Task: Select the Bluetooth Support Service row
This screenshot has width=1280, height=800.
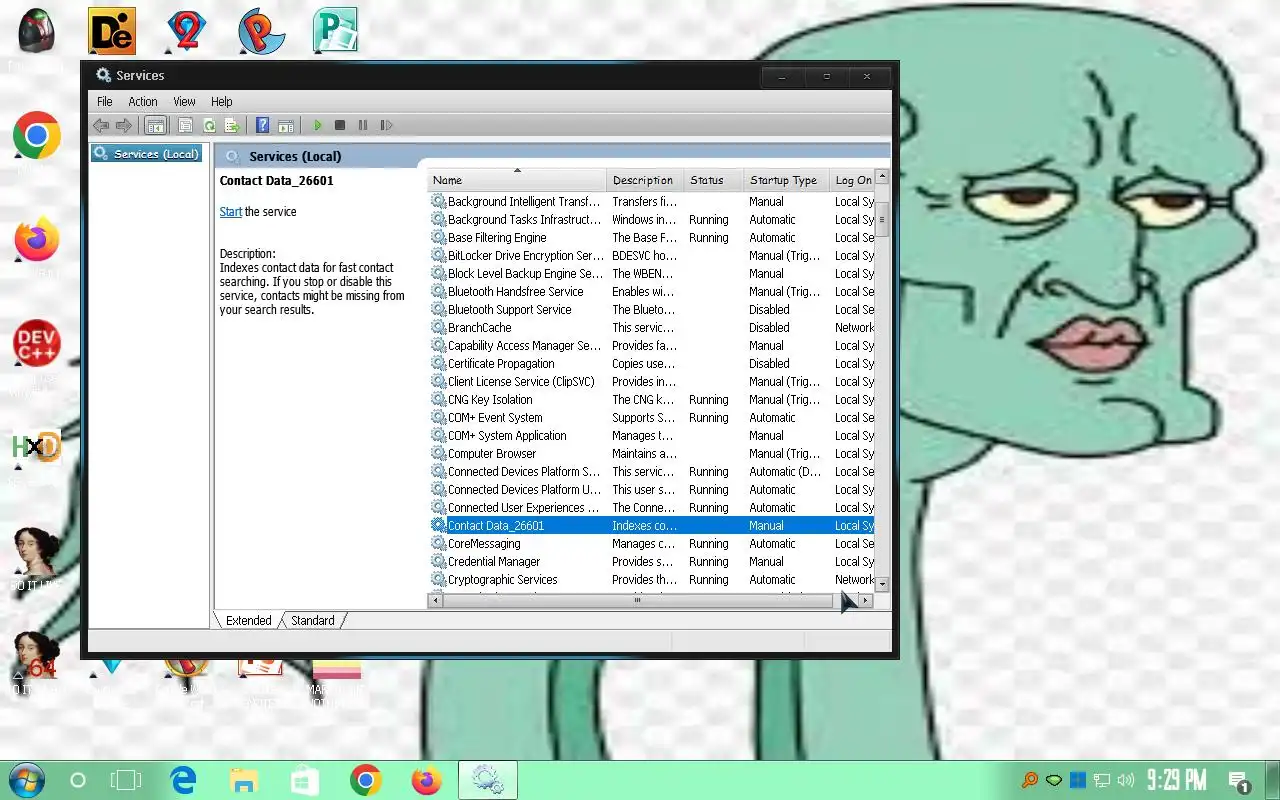Action: coord(652,310)
